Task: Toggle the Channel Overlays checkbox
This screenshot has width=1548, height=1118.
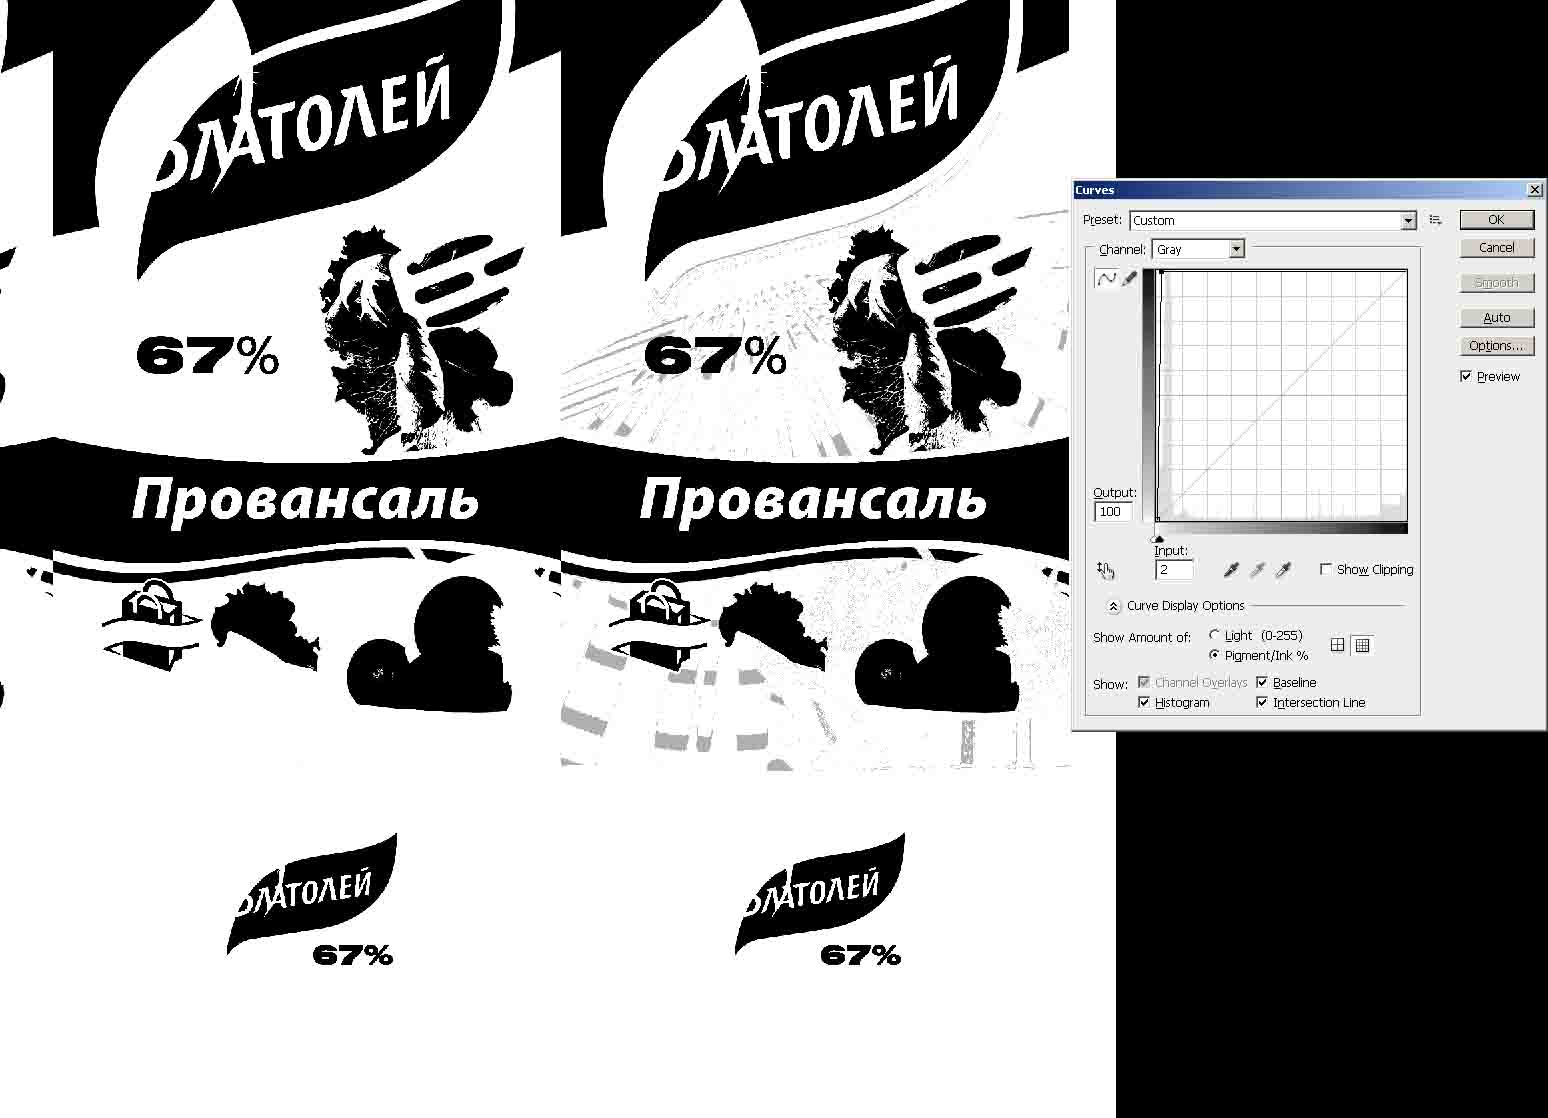Action: pyautogui.click(x=1144, y=682)
